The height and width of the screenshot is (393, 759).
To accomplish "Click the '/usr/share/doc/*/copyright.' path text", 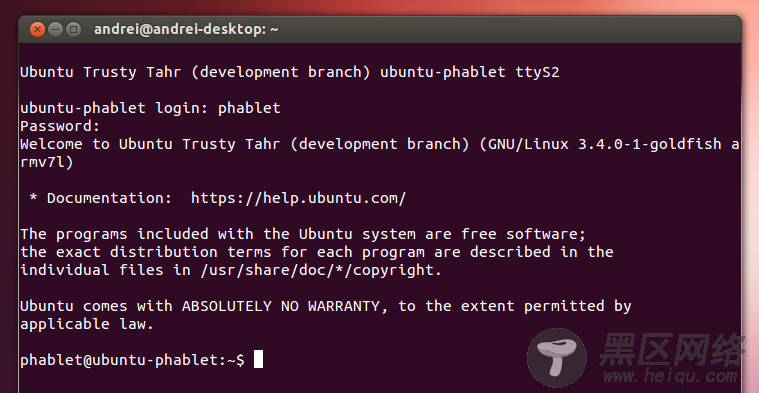I will (x=321, y=271).
